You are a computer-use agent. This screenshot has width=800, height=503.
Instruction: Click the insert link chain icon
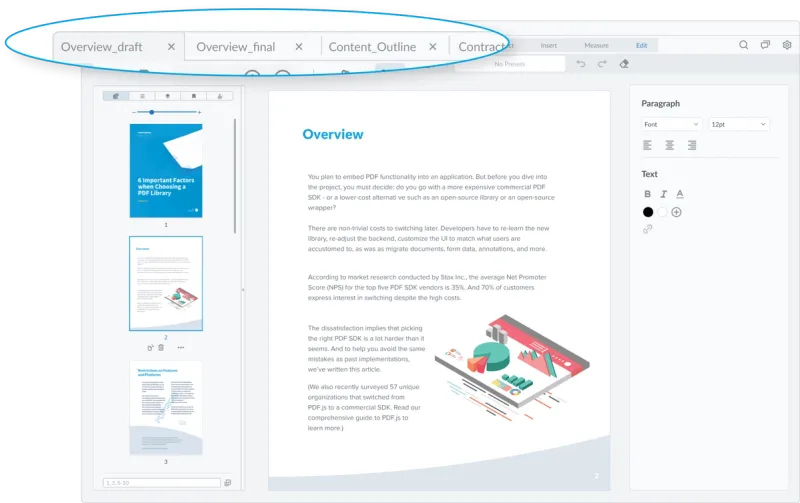[x=647, y=229]
